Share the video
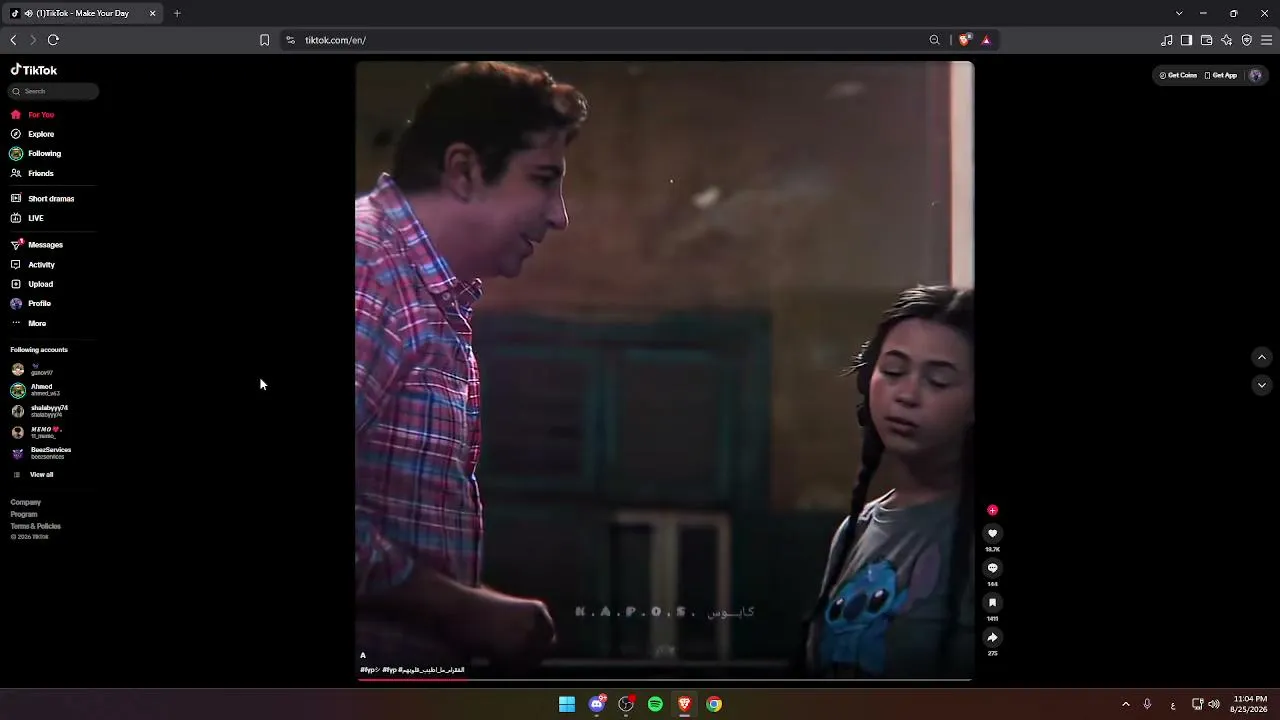The height and width of the screenshot is (720, 1280). pos(992,637)
